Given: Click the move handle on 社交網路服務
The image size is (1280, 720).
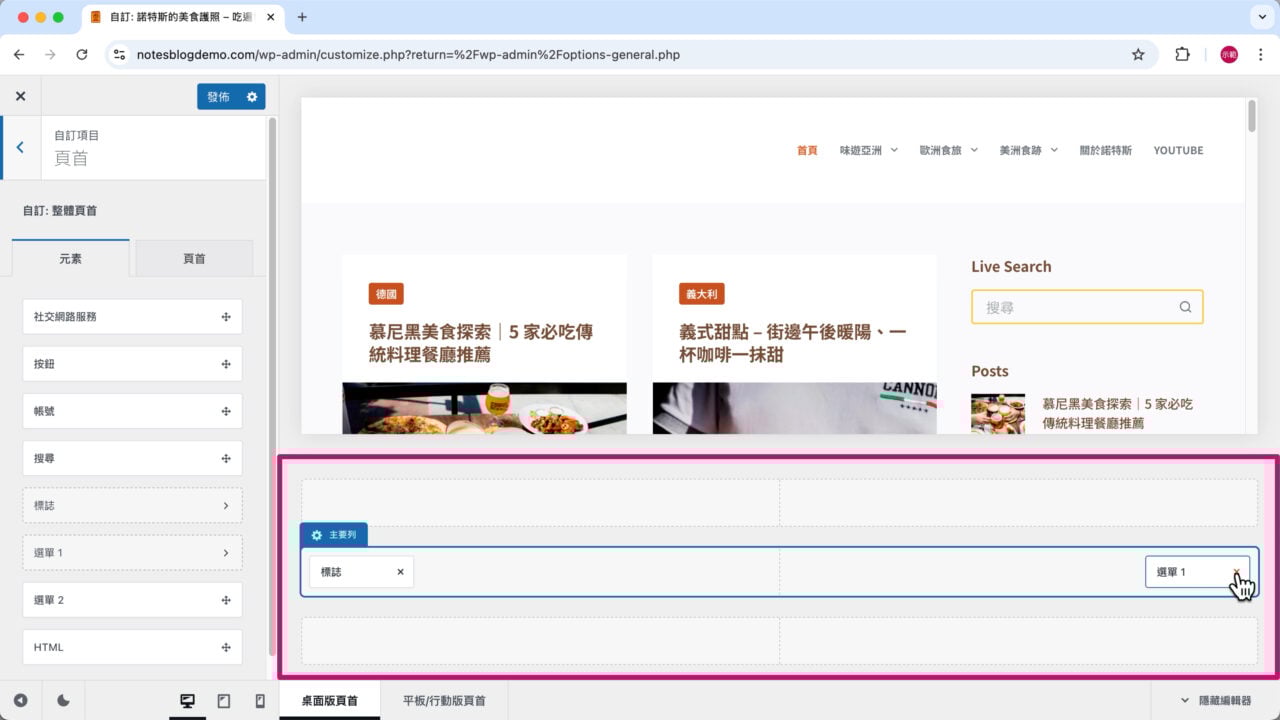Looking at the screenshot, I should point(226,317).
